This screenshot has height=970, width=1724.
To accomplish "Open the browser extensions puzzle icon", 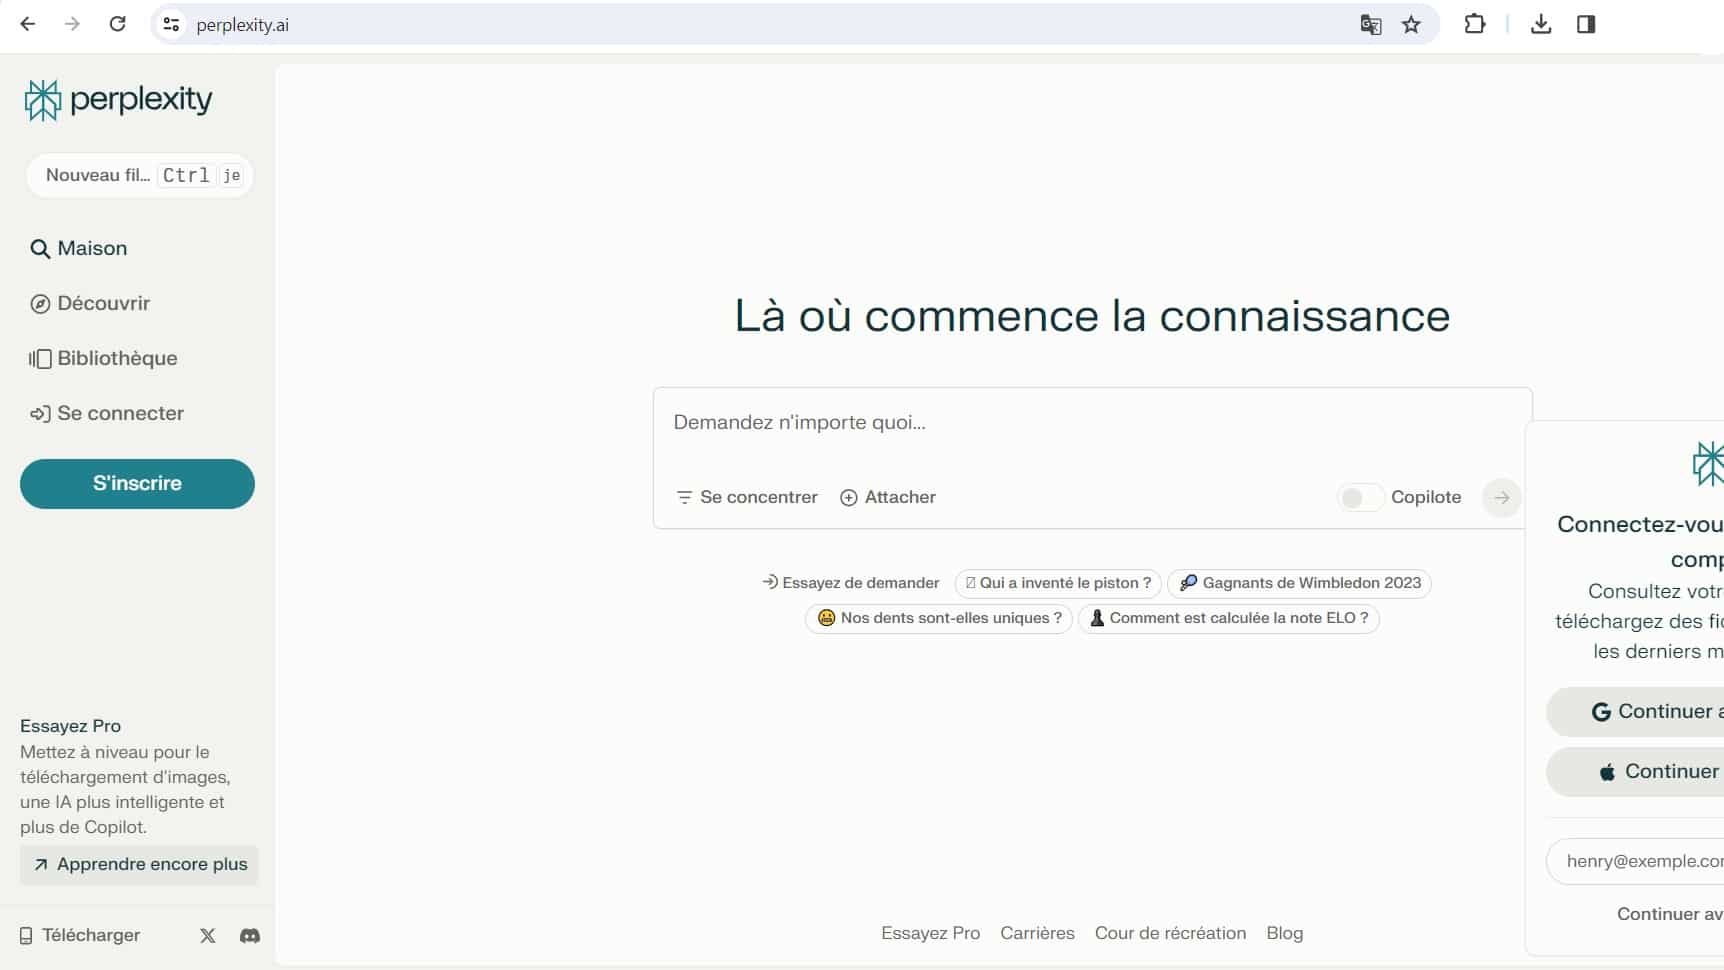I will [1474, 25].
